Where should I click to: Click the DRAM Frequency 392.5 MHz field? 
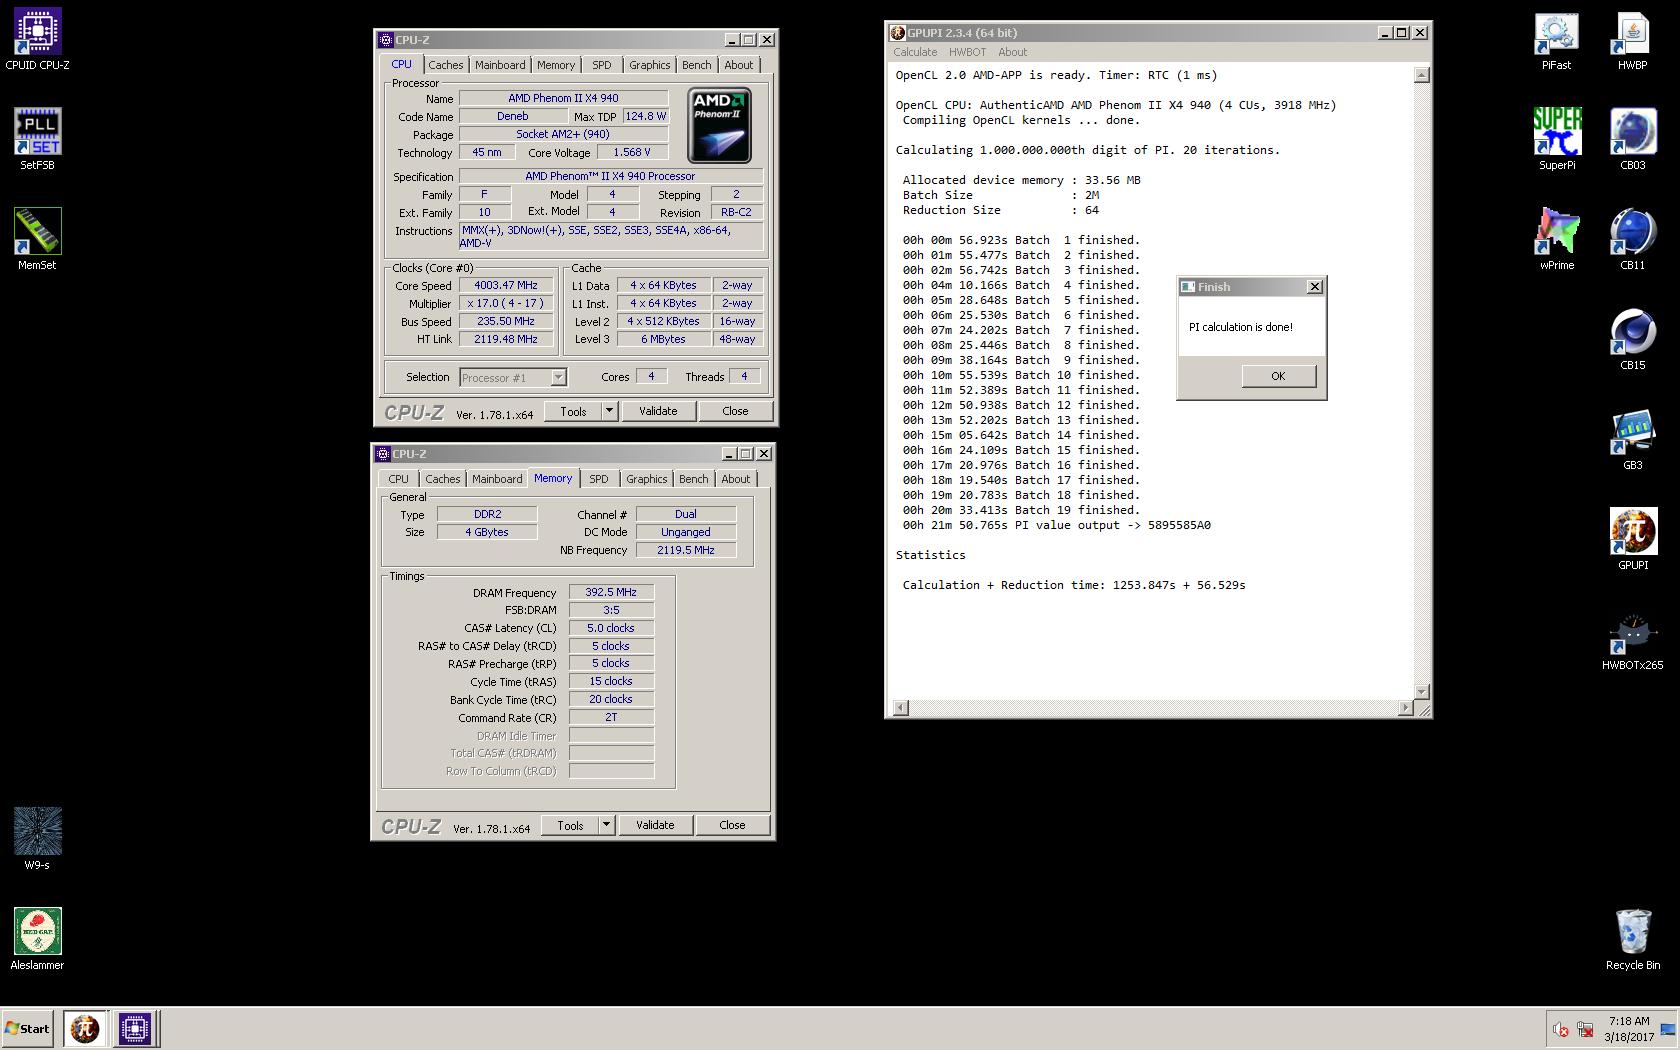coord(611,592)
